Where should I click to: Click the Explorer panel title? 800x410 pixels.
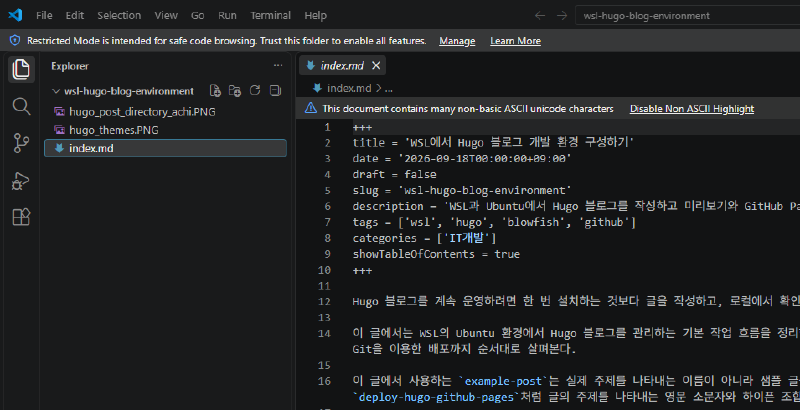pyautogui.click(x=70, y=66)
